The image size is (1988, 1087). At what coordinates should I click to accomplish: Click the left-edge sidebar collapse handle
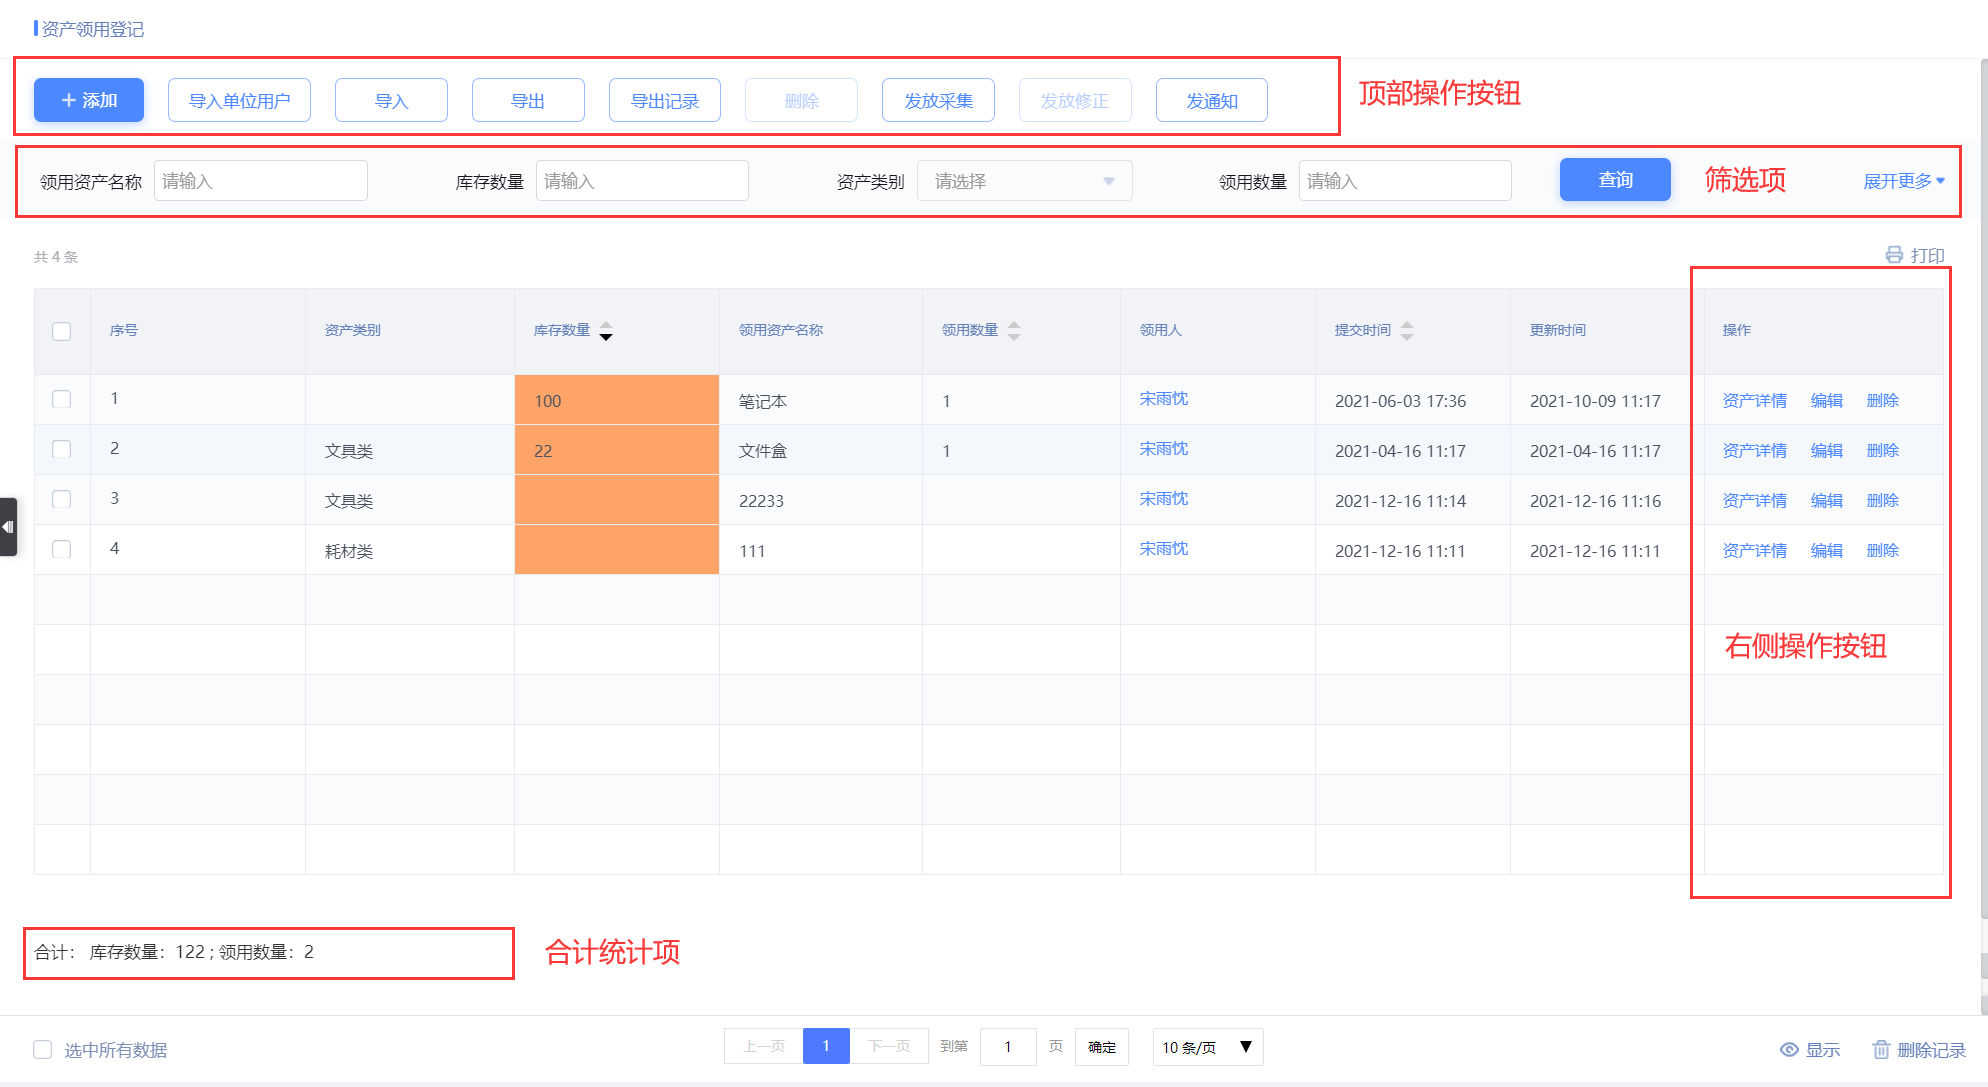(8, 526)
